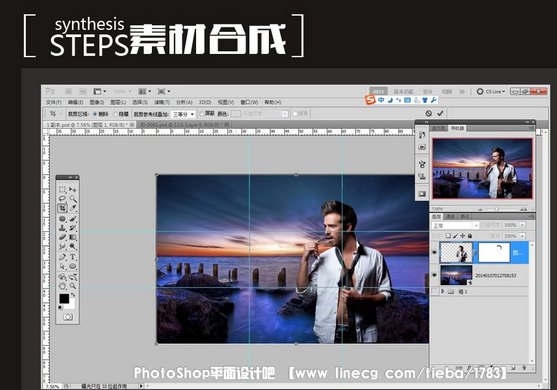Image resolution: width=557 pixels, height=390 pixels.
Task: Switch to the JD-0061.psd document tab
Action: 184,125
